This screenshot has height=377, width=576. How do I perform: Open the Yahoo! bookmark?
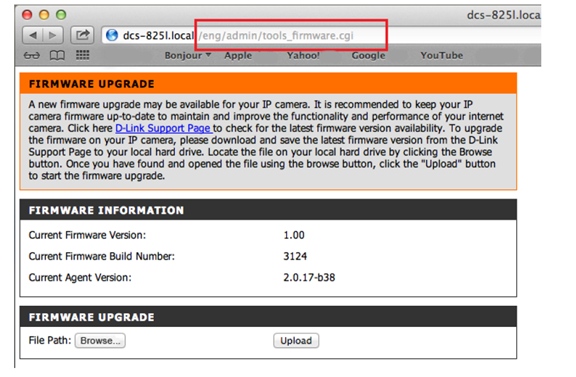pyautogui.click(x=303, y=55)
